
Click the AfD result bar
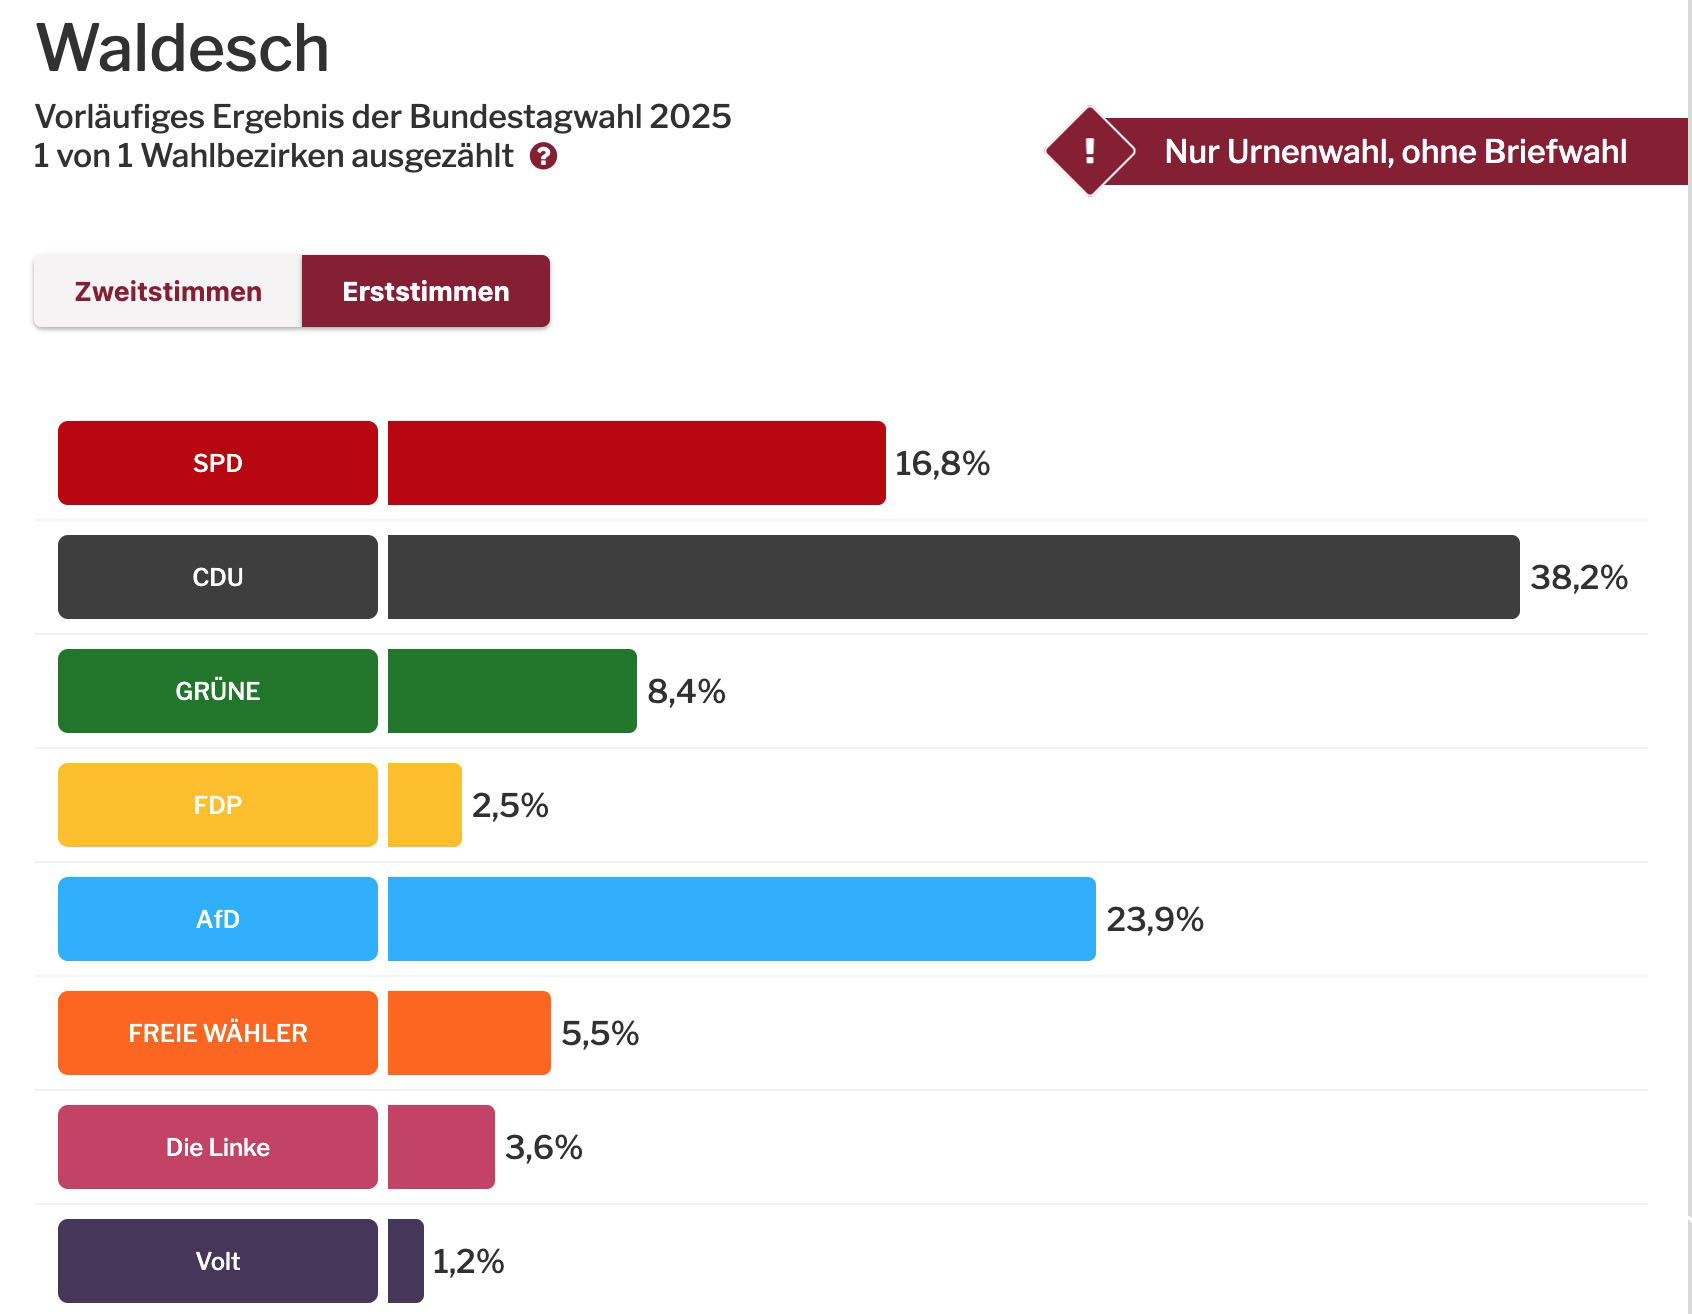pos(740,918)
